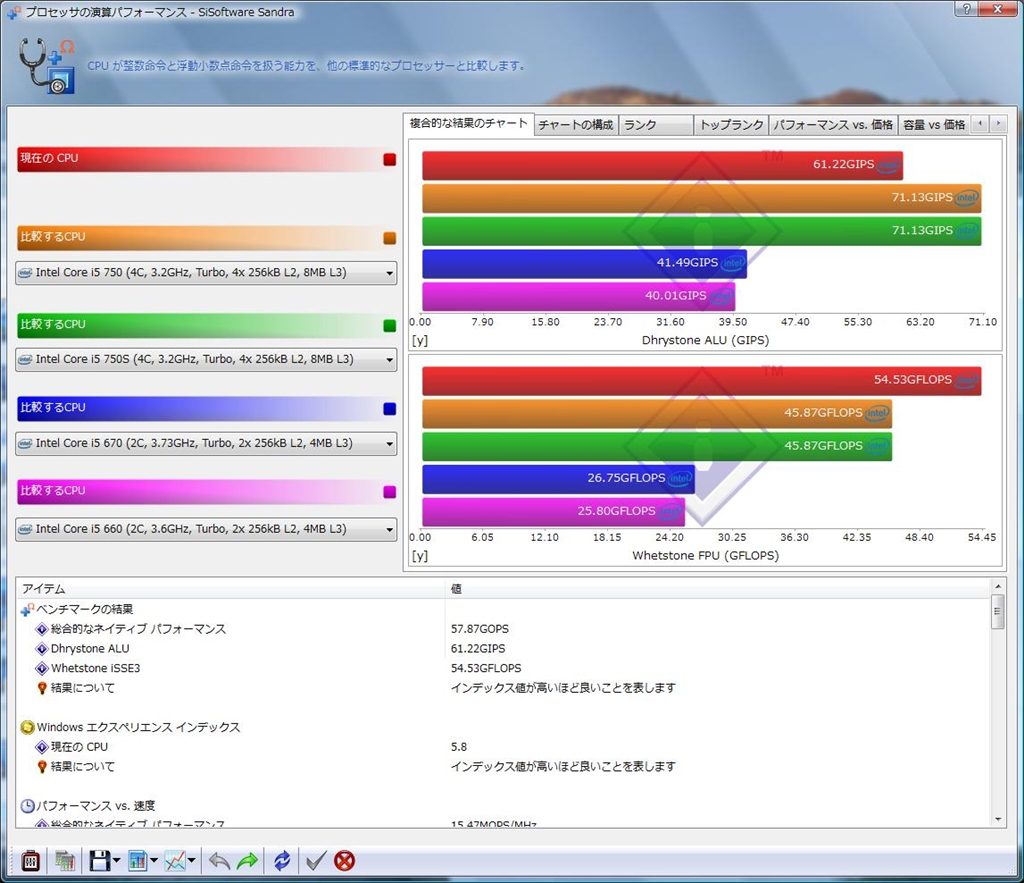The width and height of the screenshot is (1024, 883).
Task: Toggle the blue comparison CPU indicator
Action: tap(390, 409)
